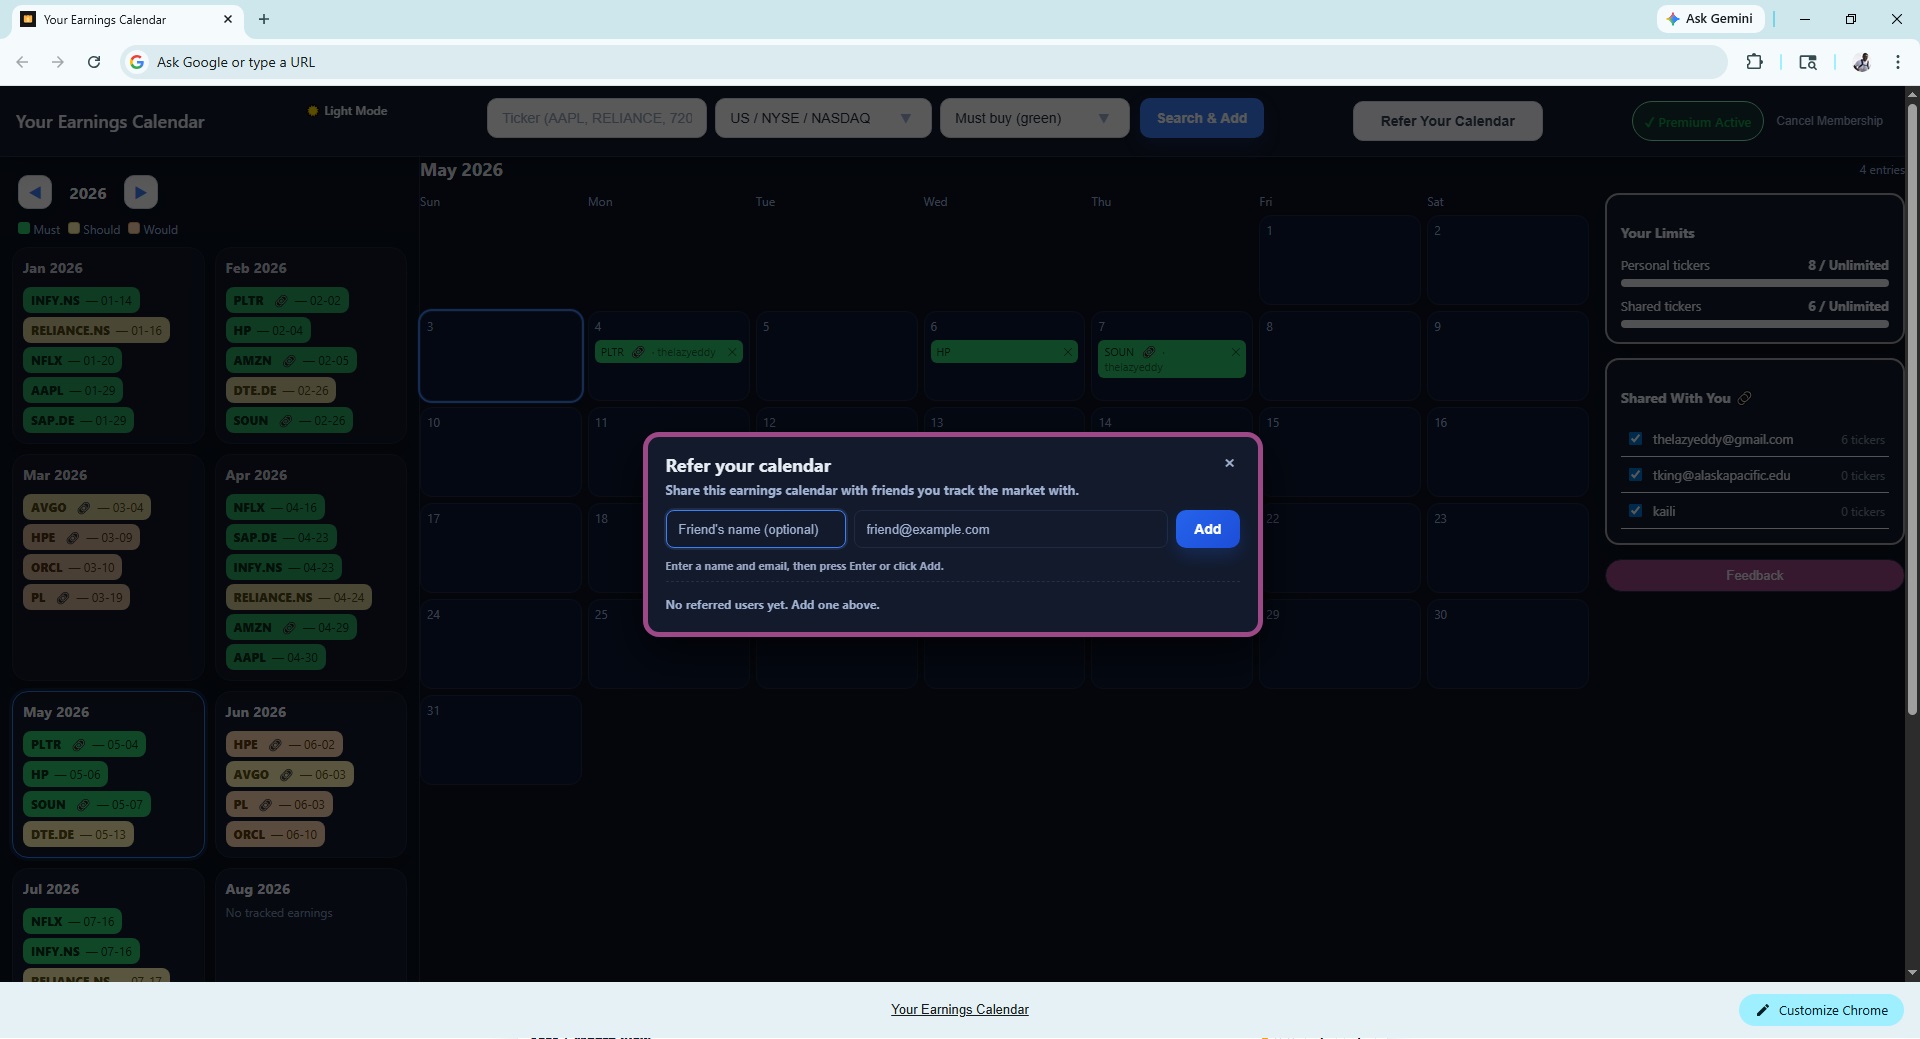
Task: Select HPE 06-02 chip in Jun 2026
Action: (284, 744)
